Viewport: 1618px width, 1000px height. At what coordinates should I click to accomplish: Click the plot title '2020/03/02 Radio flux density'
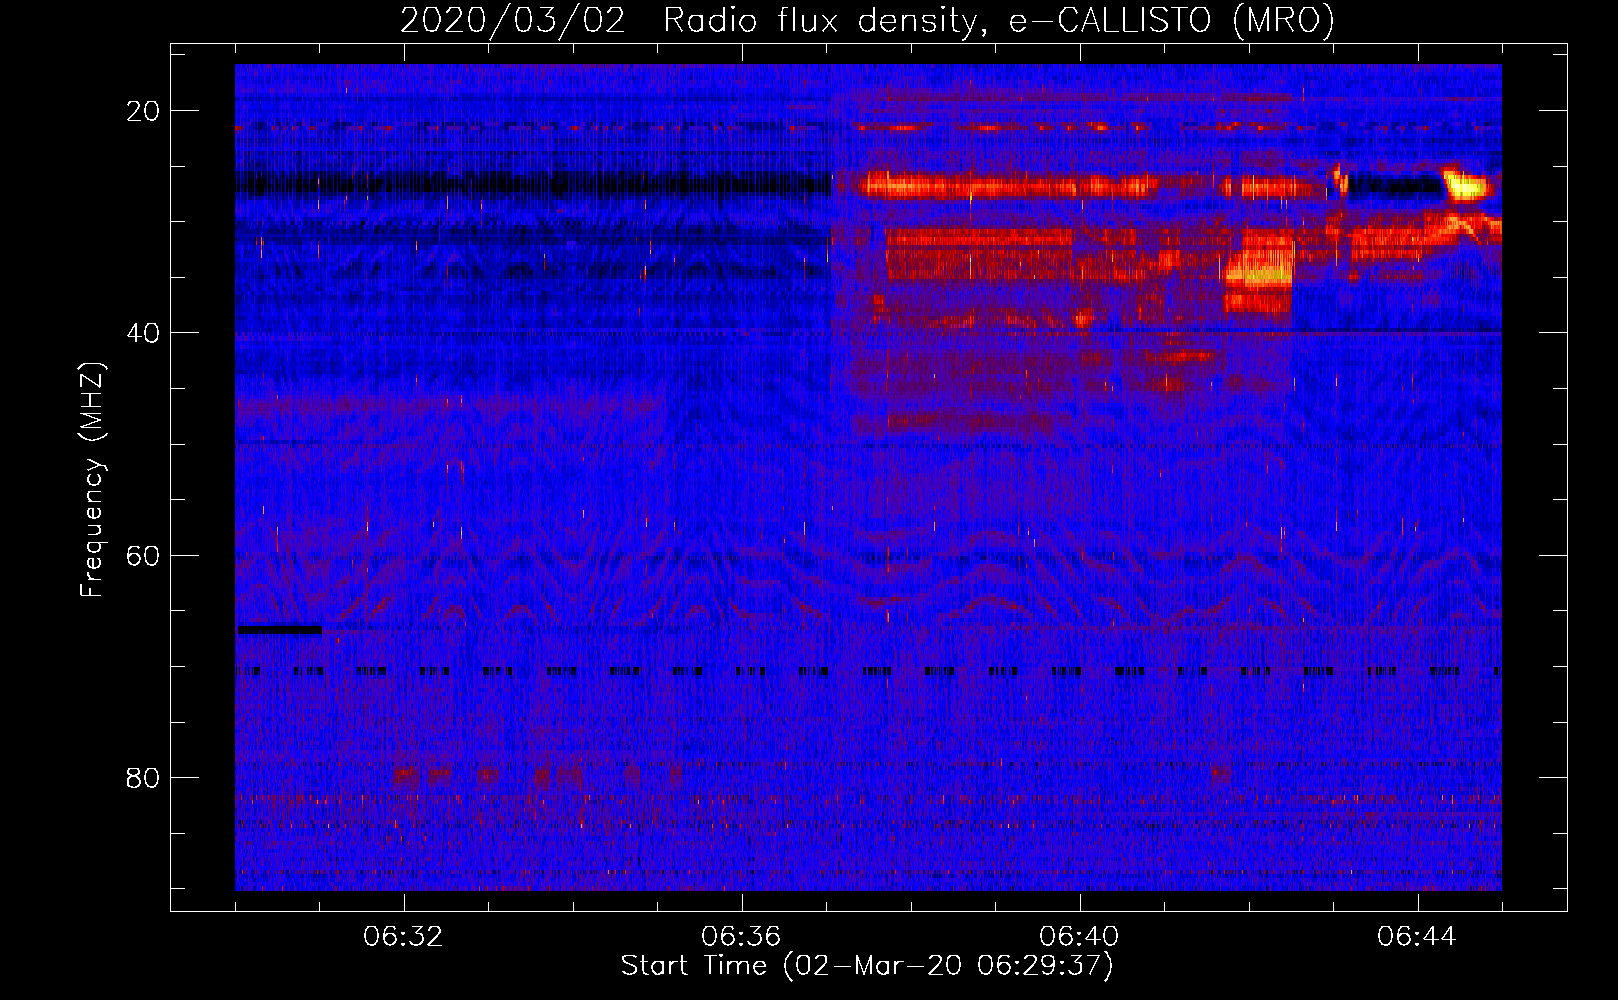click(x=867, y=20)
